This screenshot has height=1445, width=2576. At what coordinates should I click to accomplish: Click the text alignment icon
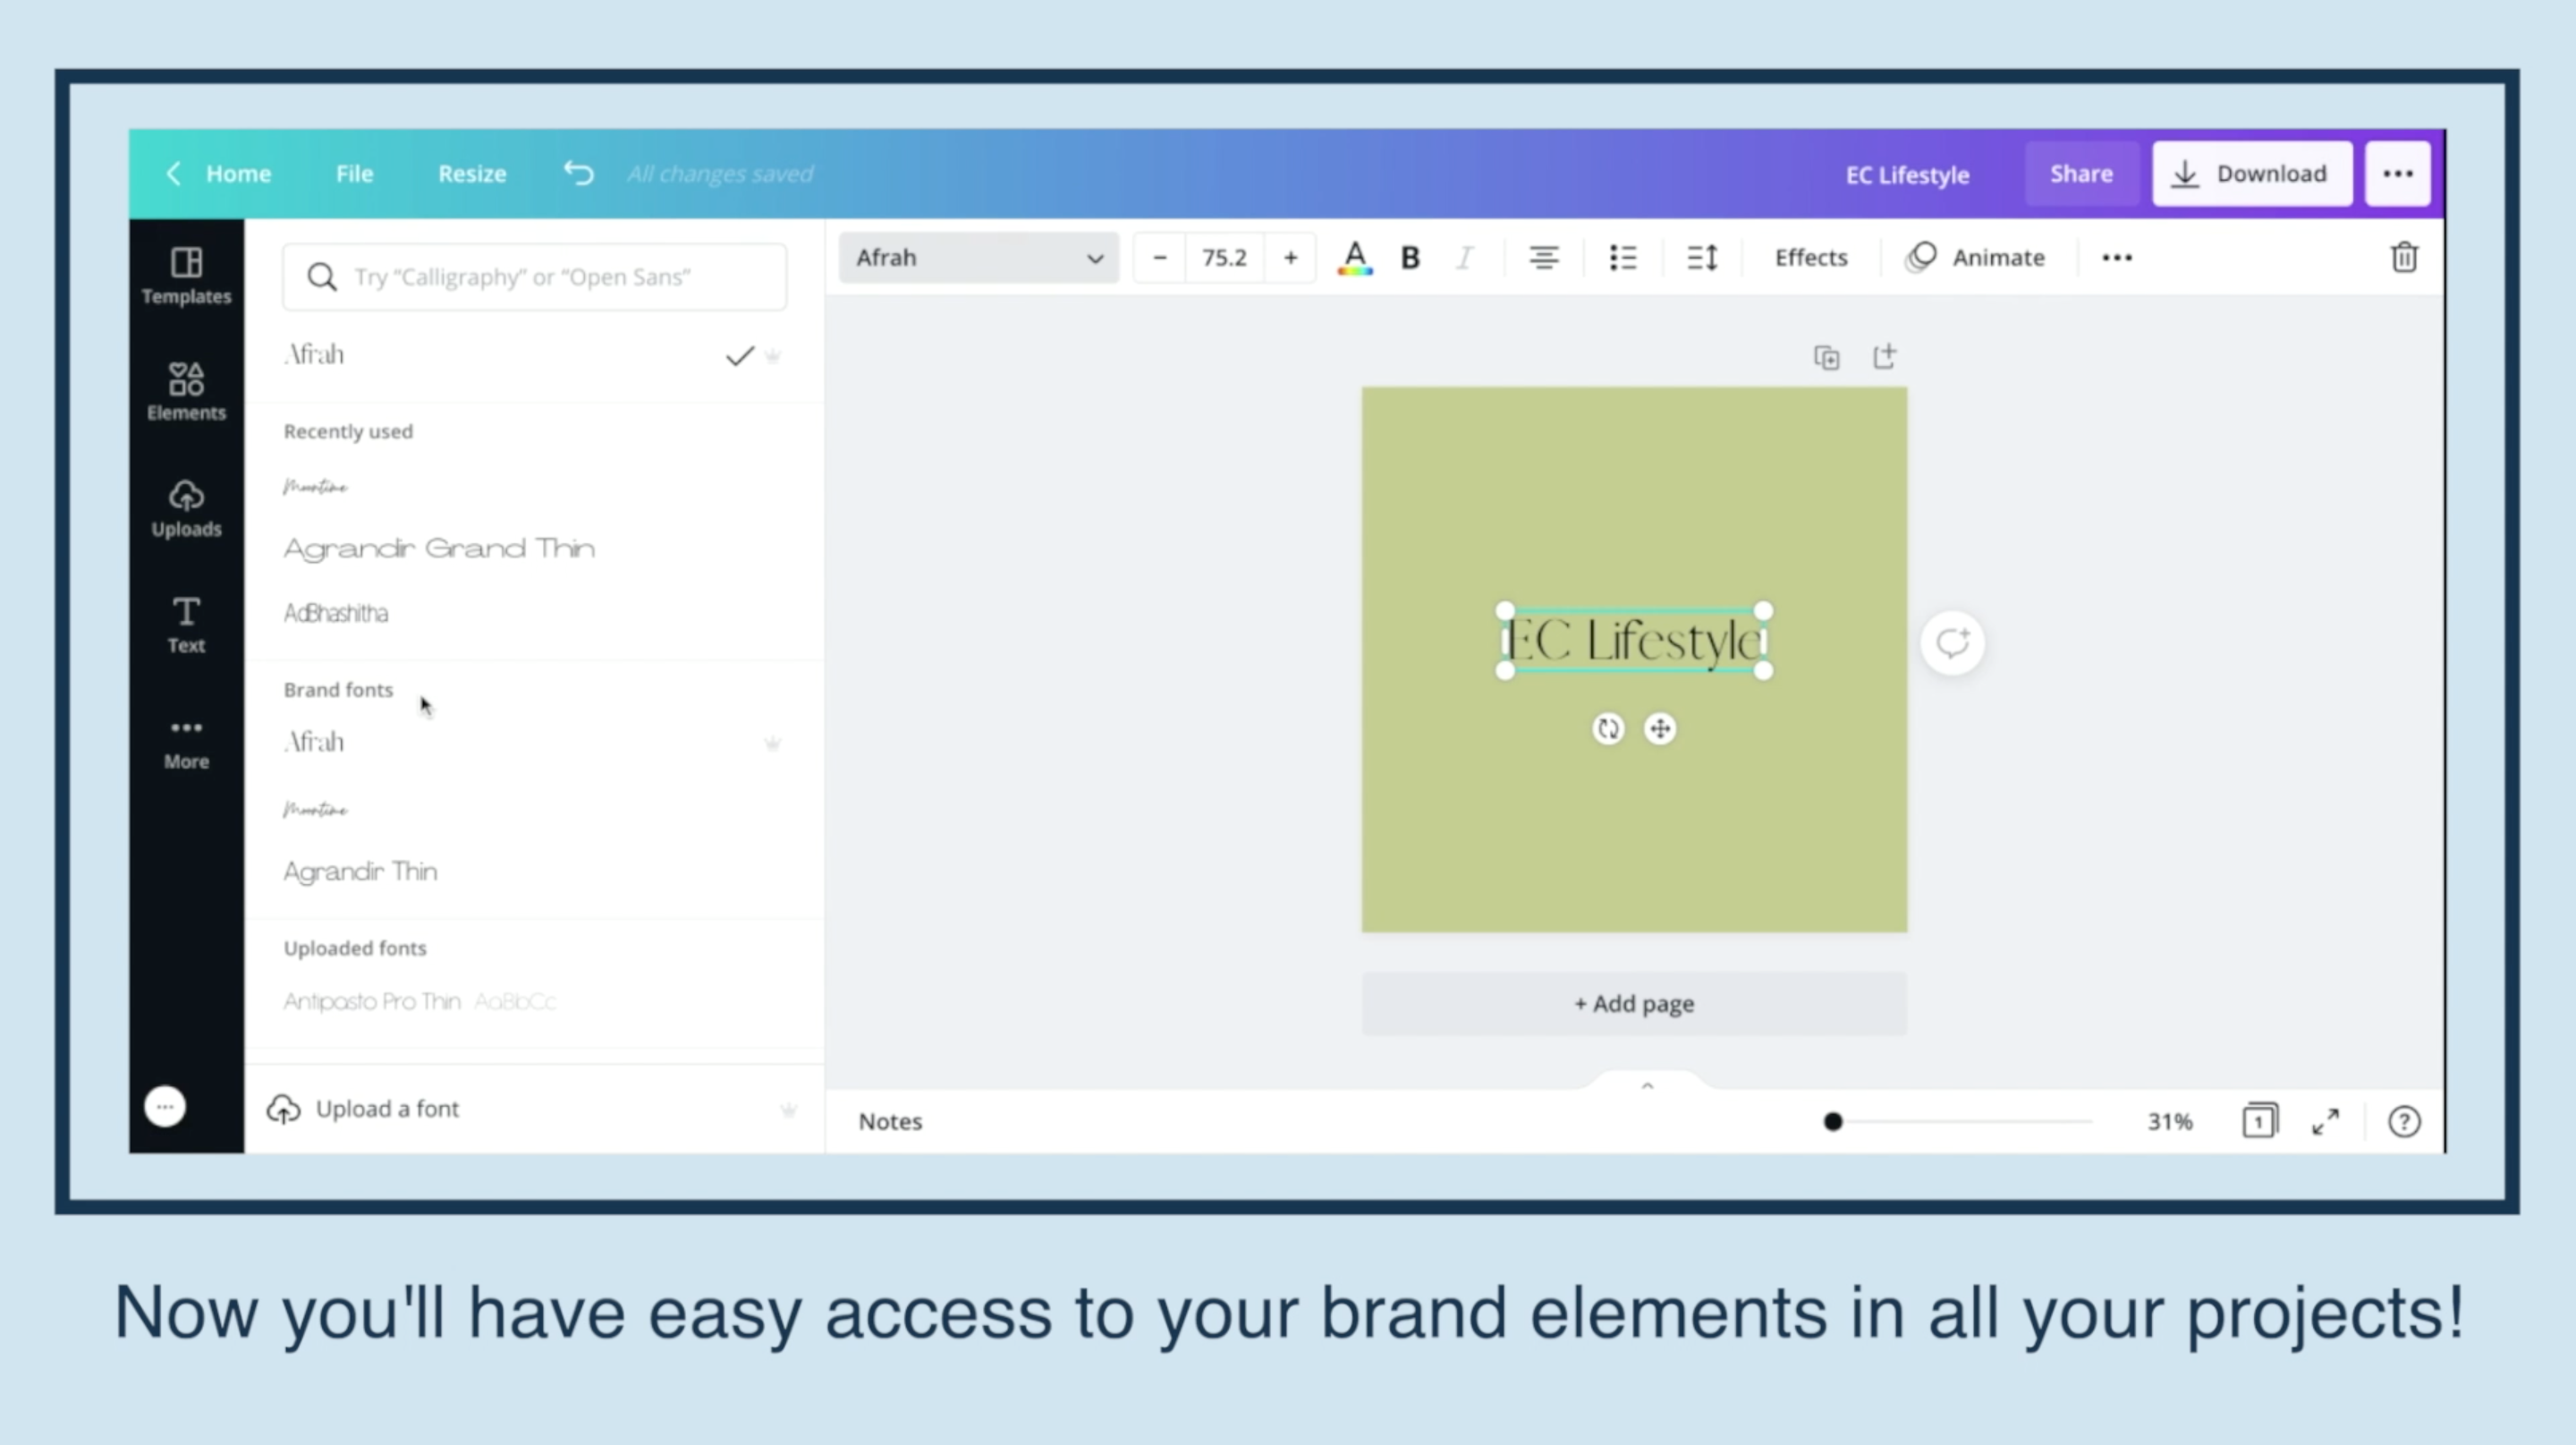coord(1543,258)
